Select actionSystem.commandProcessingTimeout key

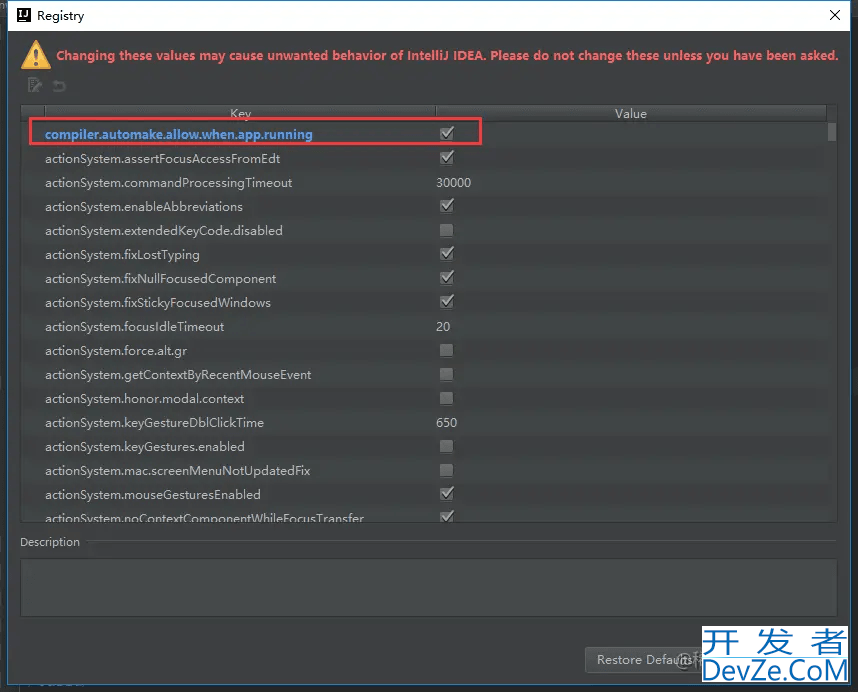[169, 183]
